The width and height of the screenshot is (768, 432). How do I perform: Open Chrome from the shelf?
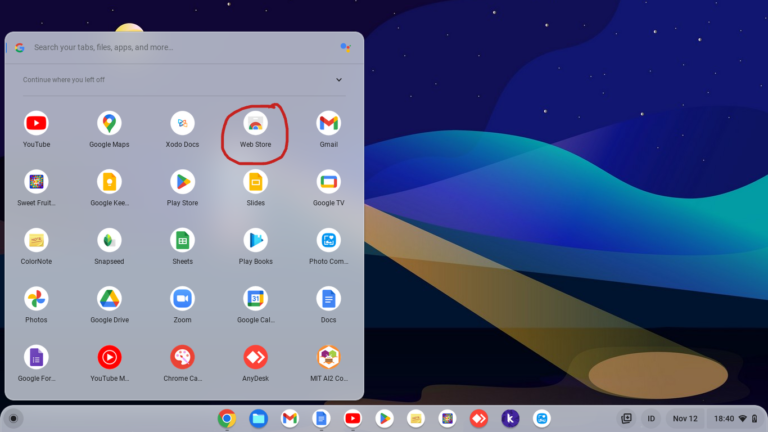(227, 418)
